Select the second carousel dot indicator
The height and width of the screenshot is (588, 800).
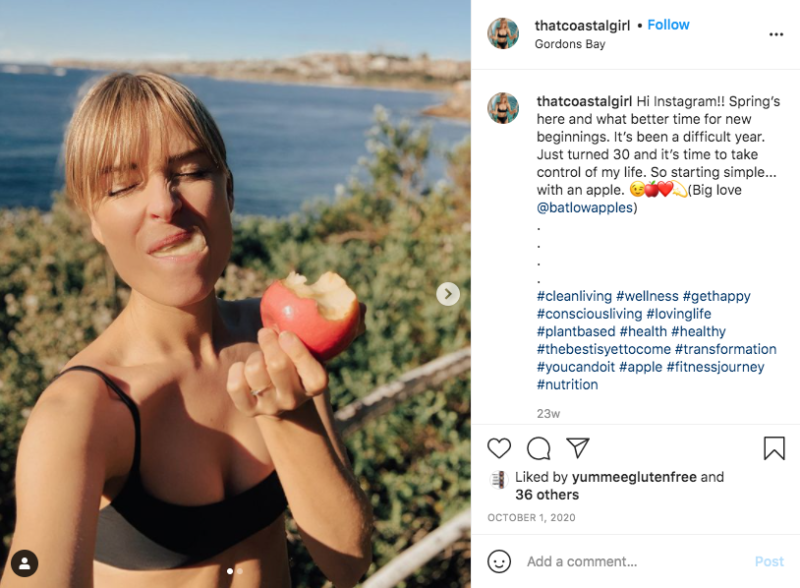[240, 571]
